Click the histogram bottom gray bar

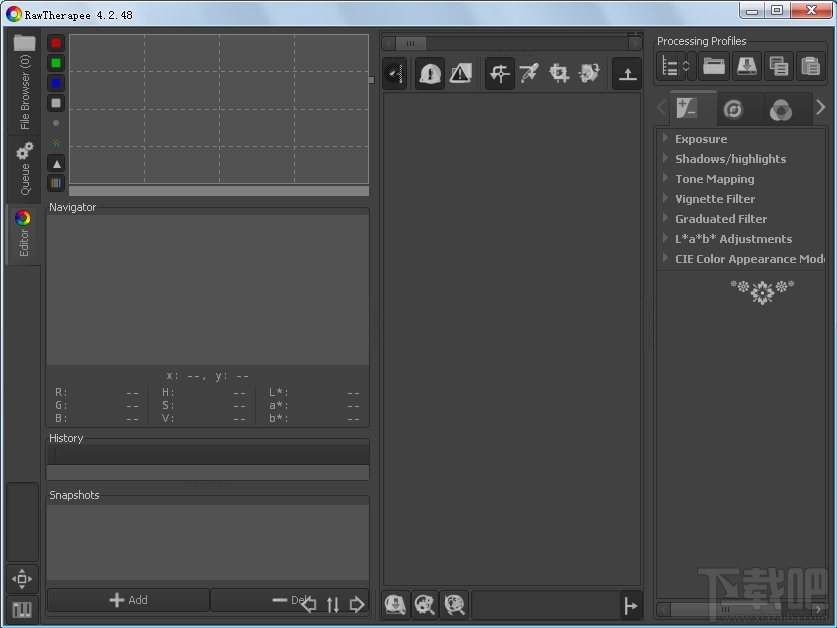tap(219, 191)
